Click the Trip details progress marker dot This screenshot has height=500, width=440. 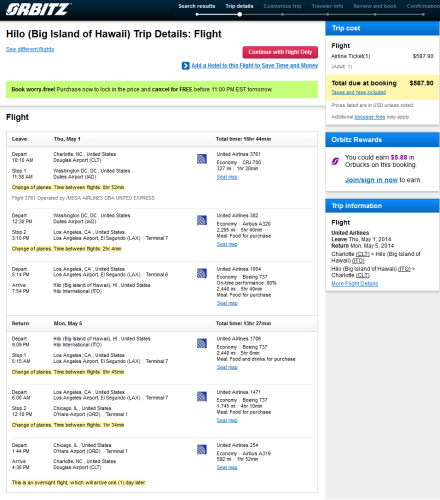(x=240, y=14)
